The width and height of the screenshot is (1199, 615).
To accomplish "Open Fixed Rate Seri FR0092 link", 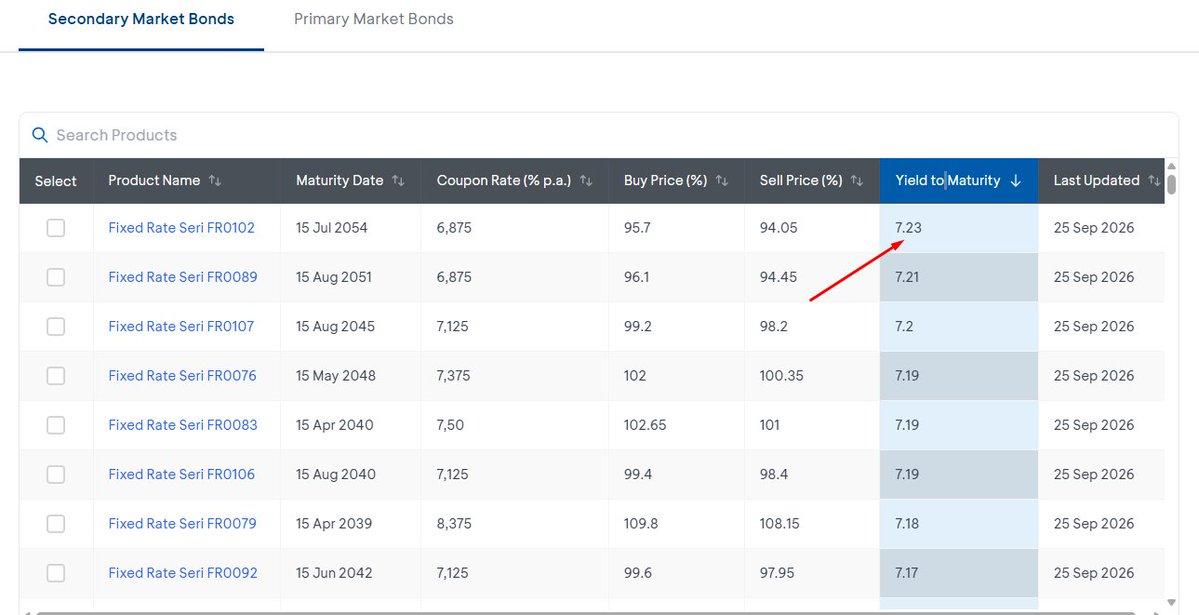I will pyautogui.click(x=183, y=573).
